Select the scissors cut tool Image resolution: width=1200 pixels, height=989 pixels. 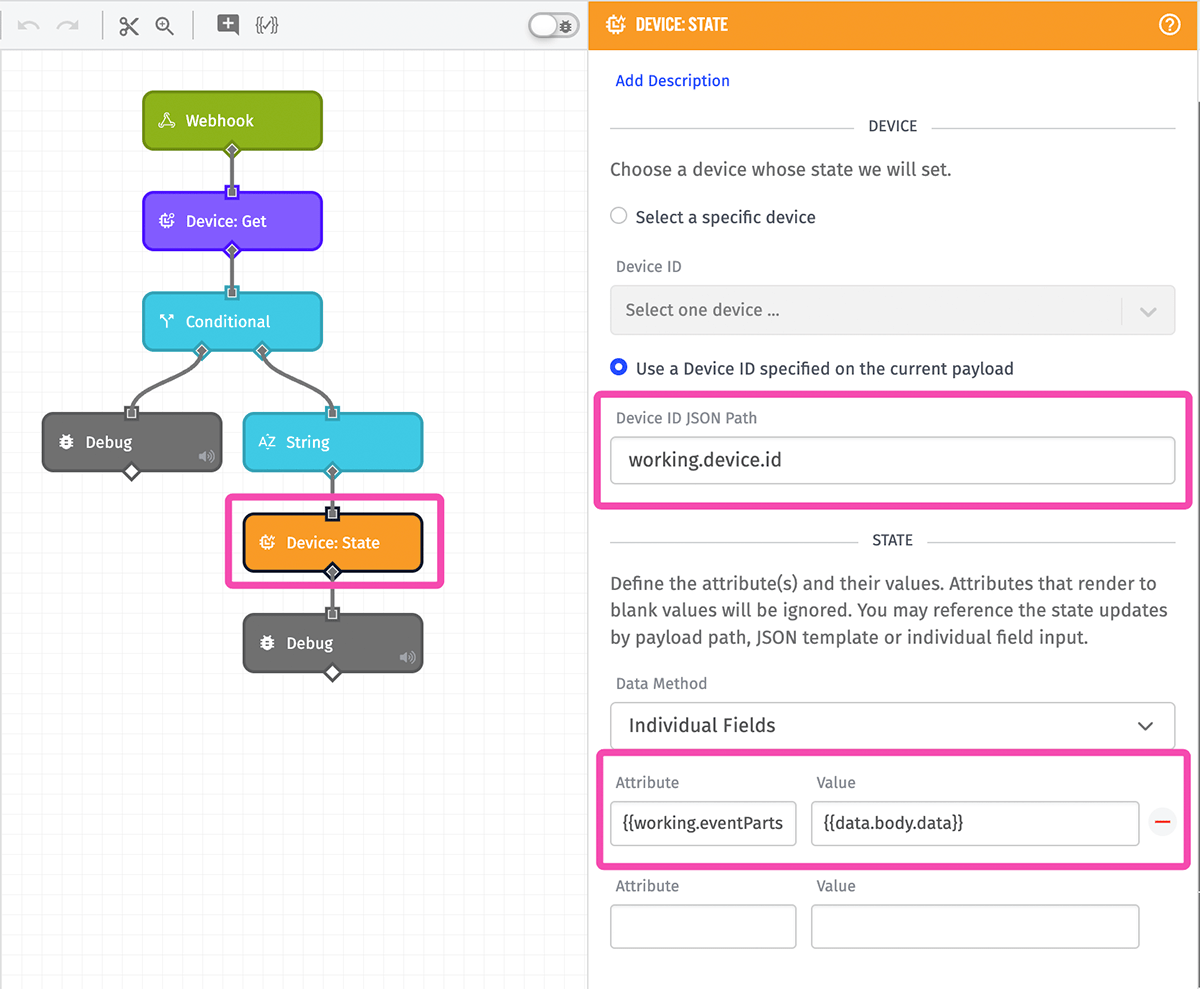tap(129, 25)
